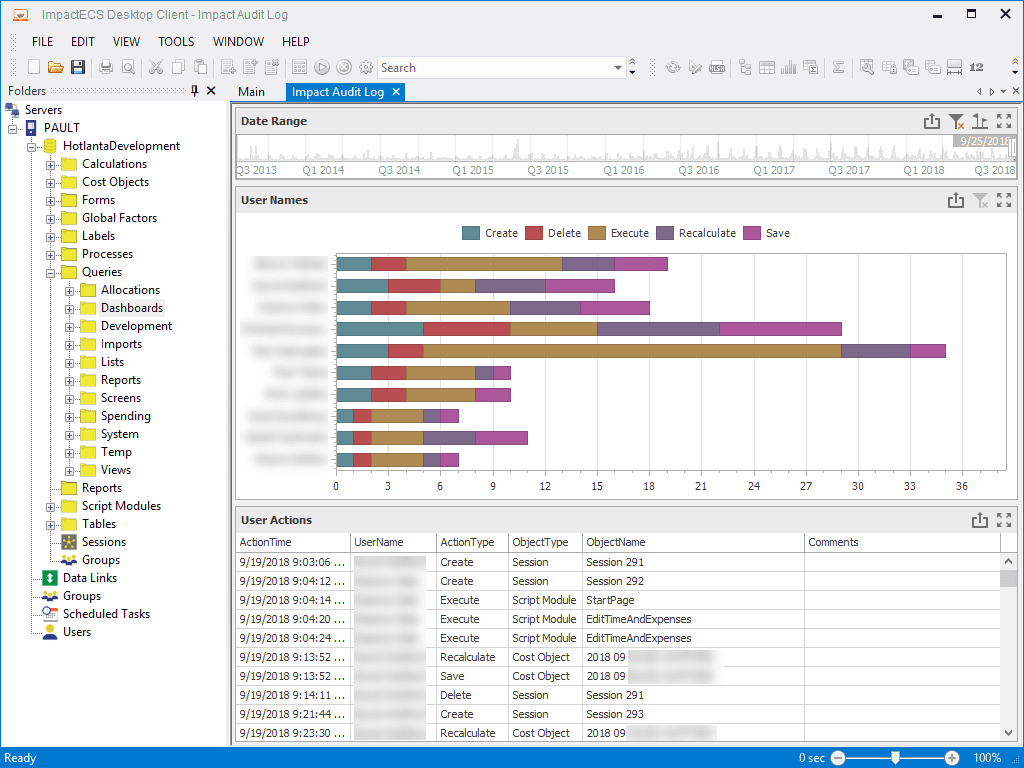The width and height of the screenshot is (1024, 768).
Task: Click the Stop circle-x toolbar icon
Action: pyautogui.click(x=344, y=67)
